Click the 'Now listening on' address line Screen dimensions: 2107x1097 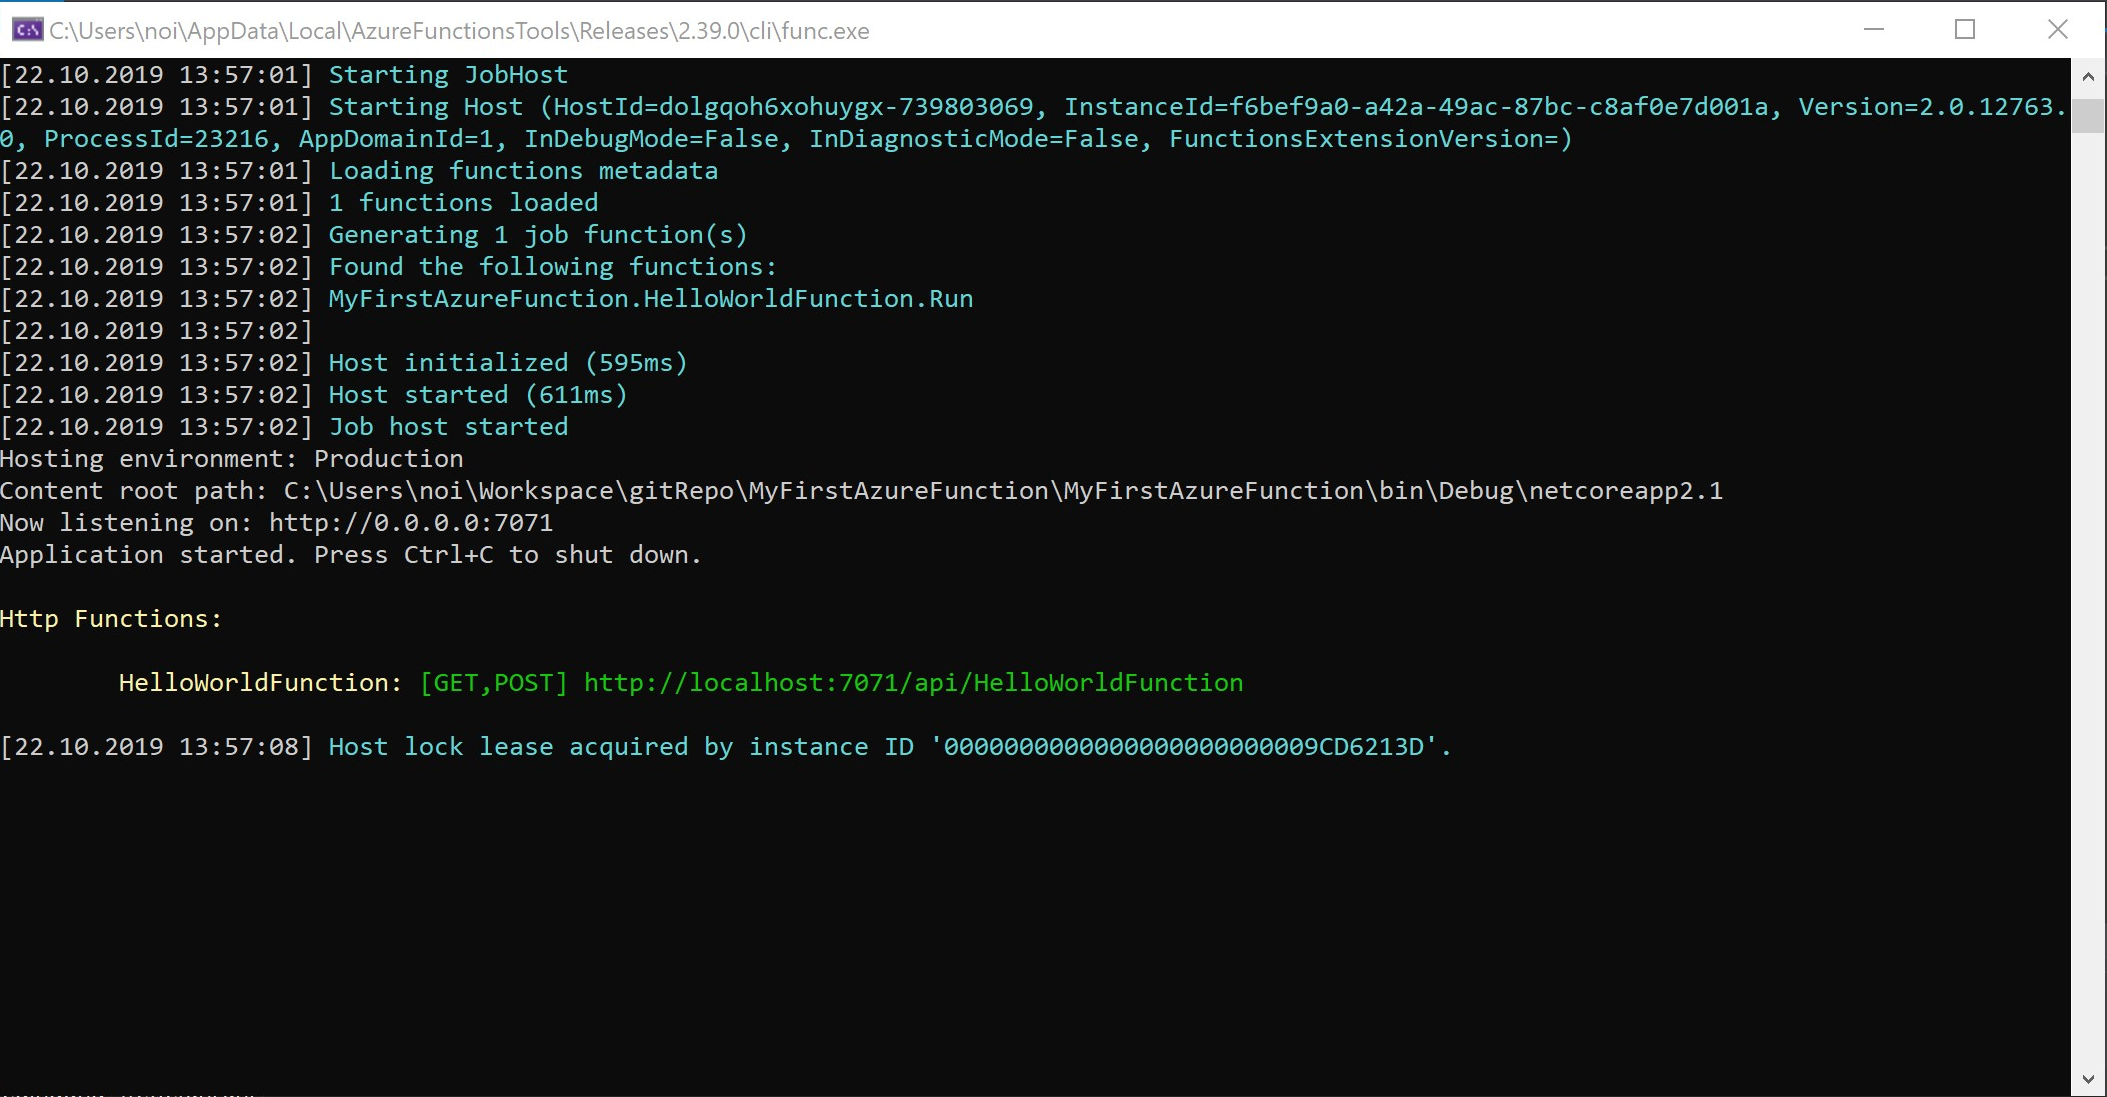[x=277, y=523]
